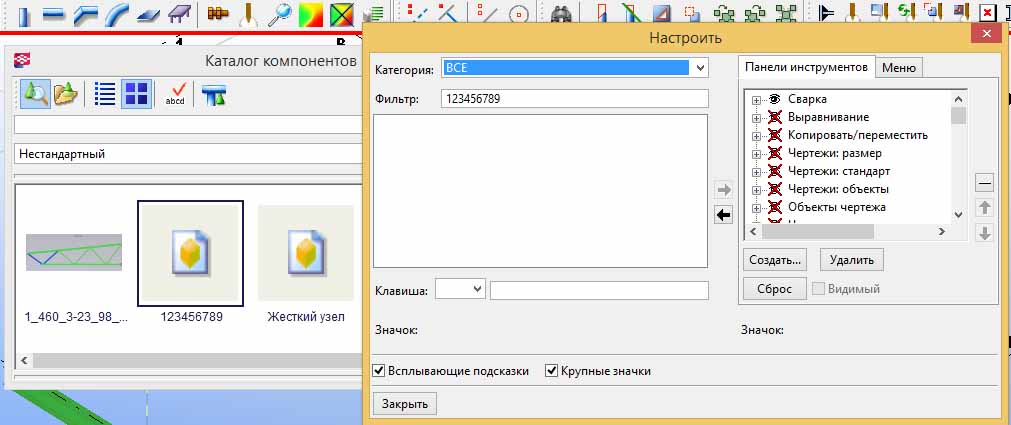
Task: Open the Клавиша modifier dropdown
Action: pos(478,289)
